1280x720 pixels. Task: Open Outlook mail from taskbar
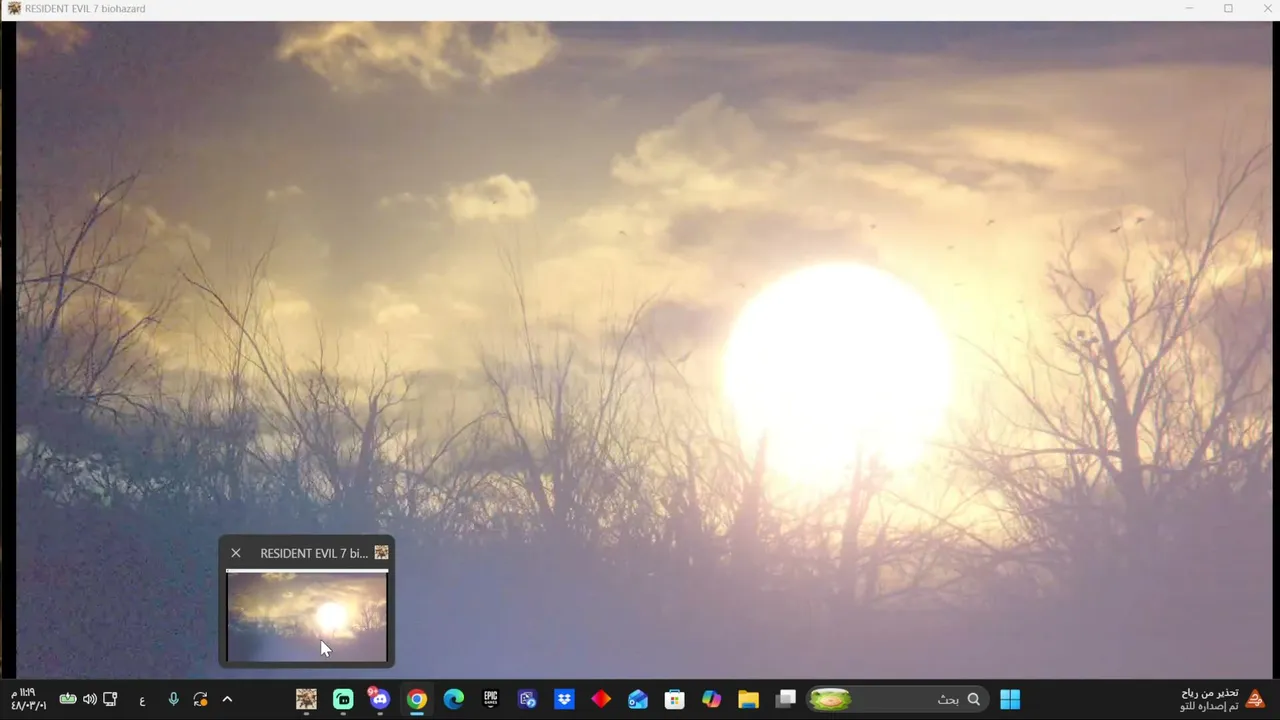638,699
